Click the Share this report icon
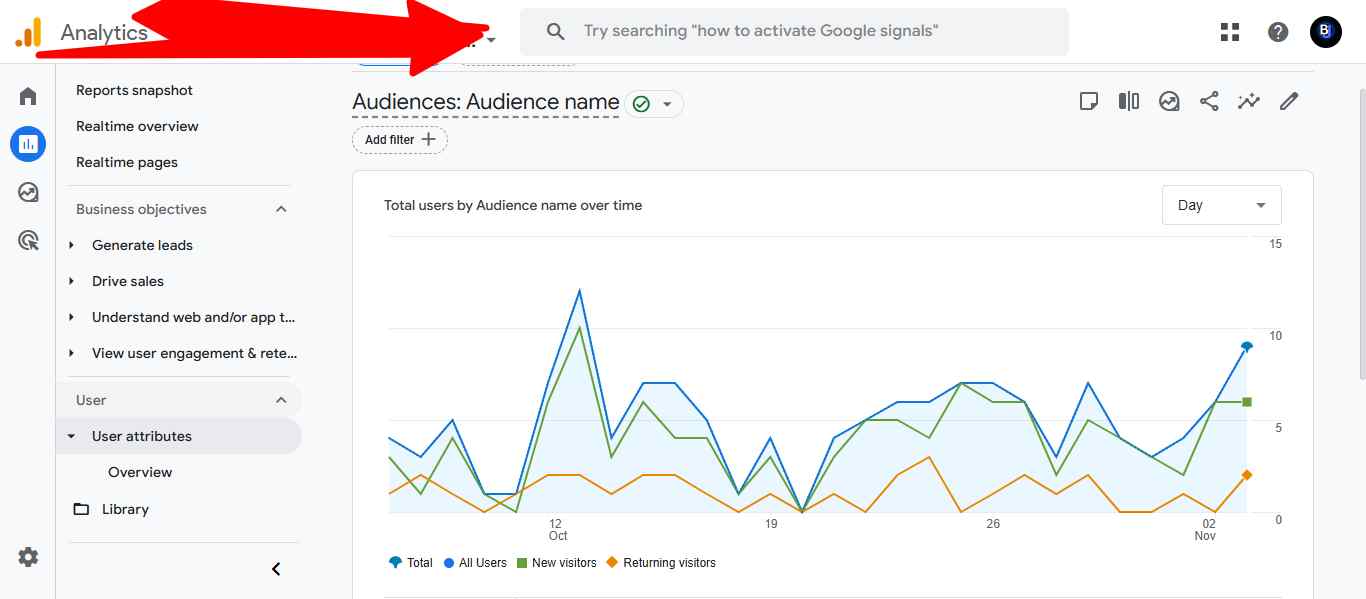 (1209, 101)
